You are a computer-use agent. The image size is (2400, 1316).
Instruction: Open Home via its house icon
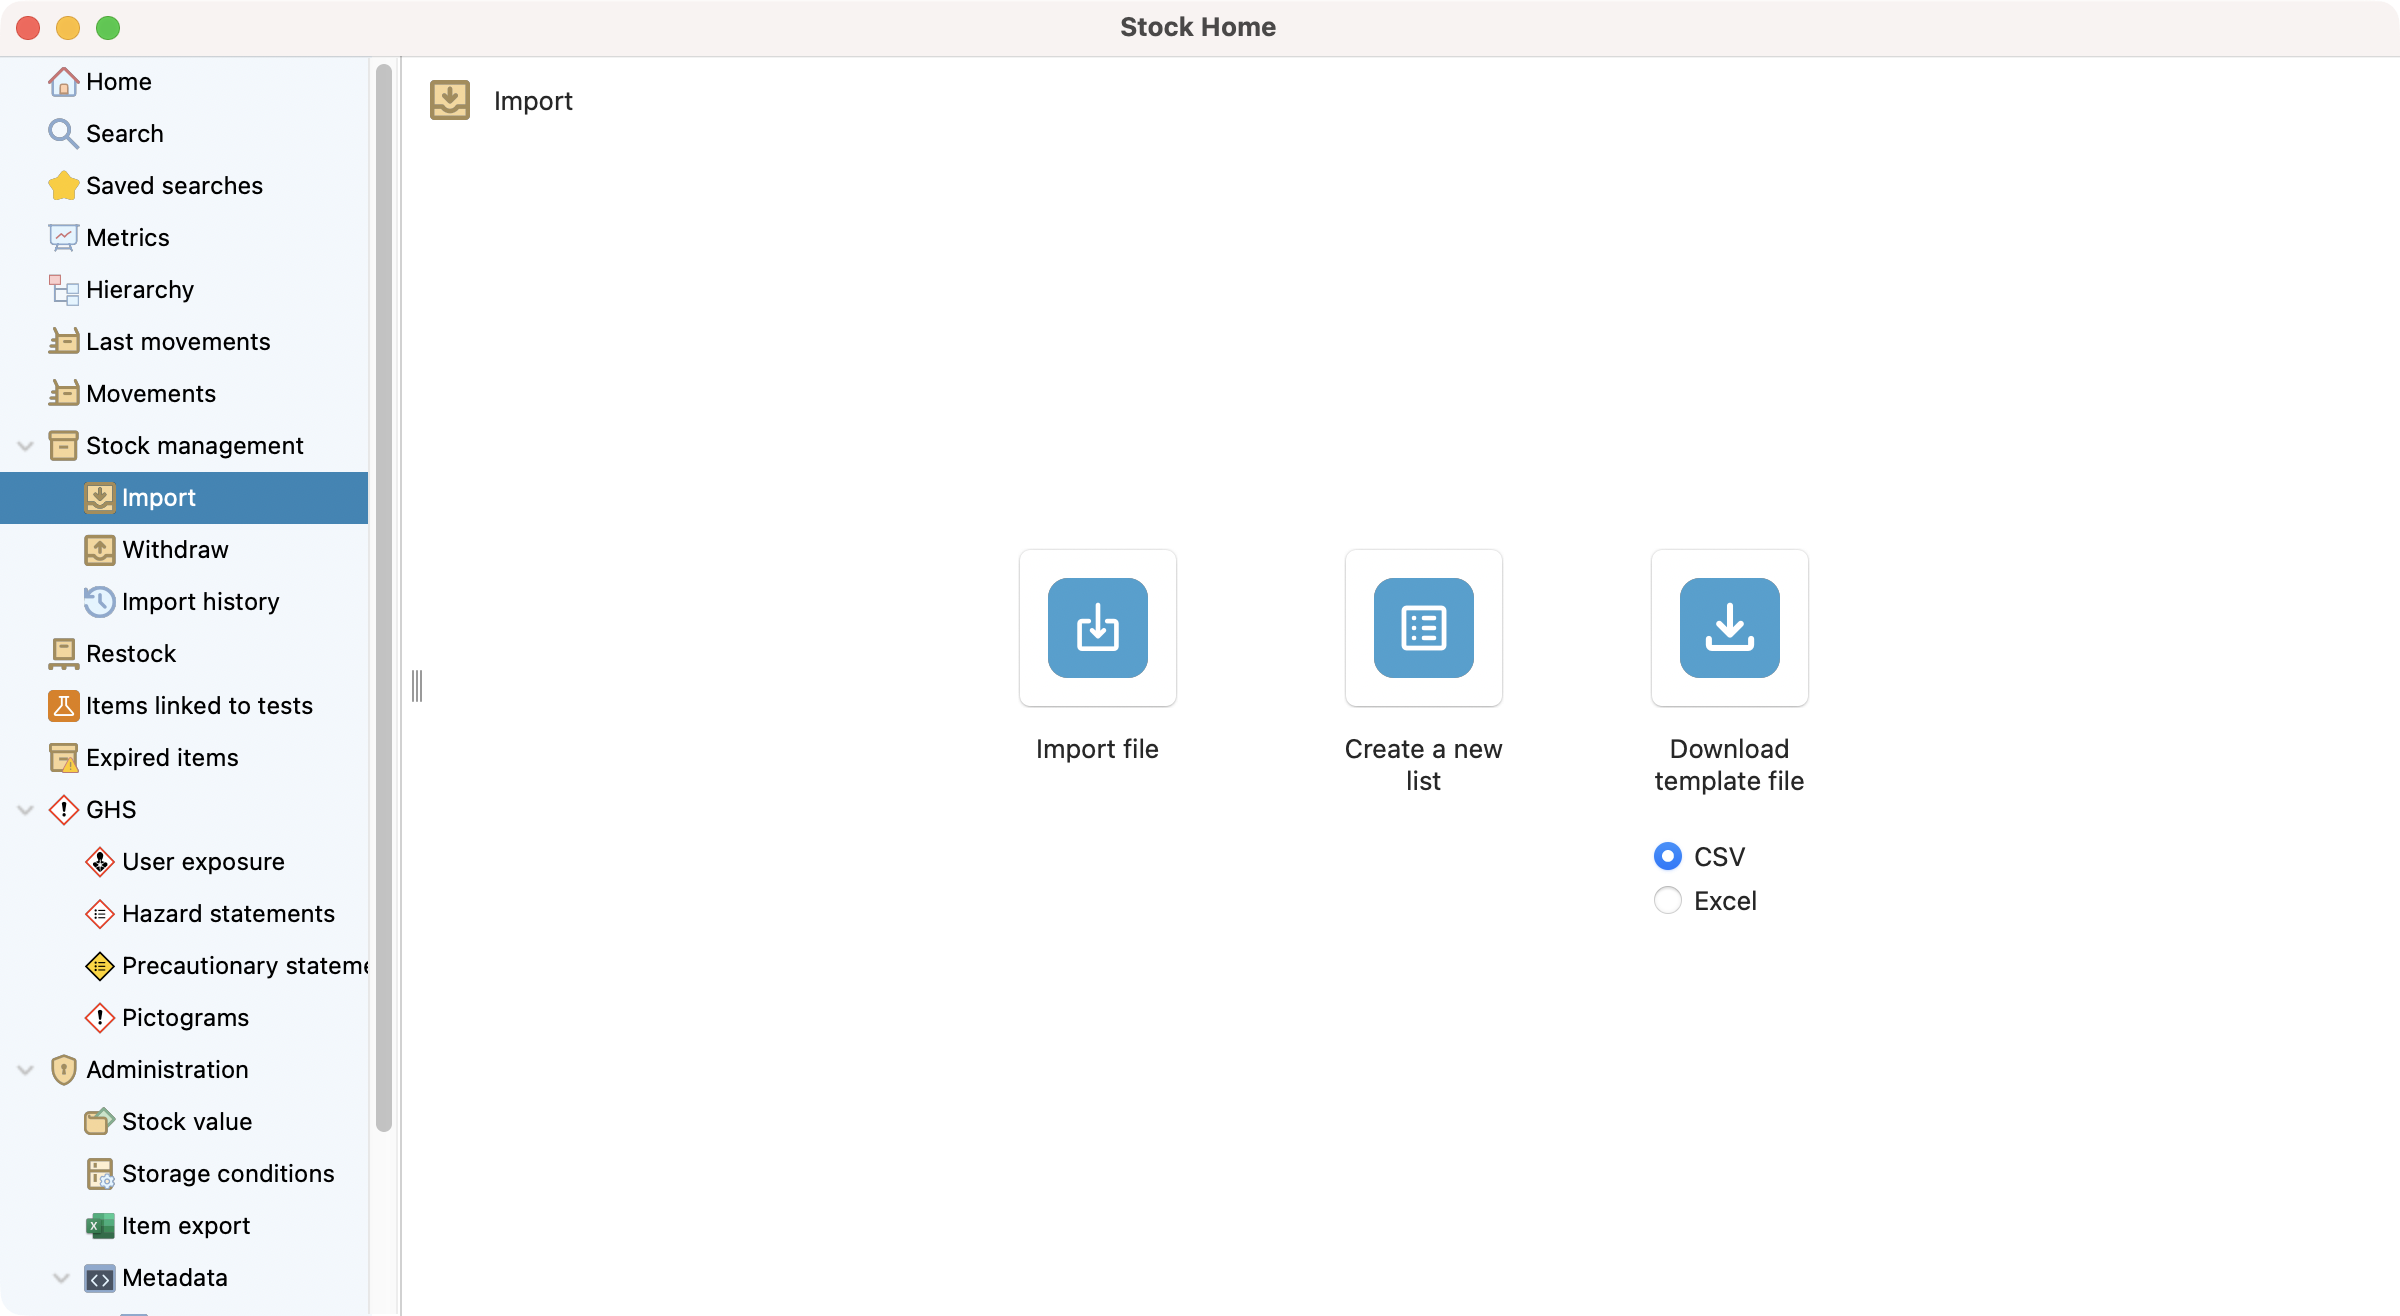point(63,82)
